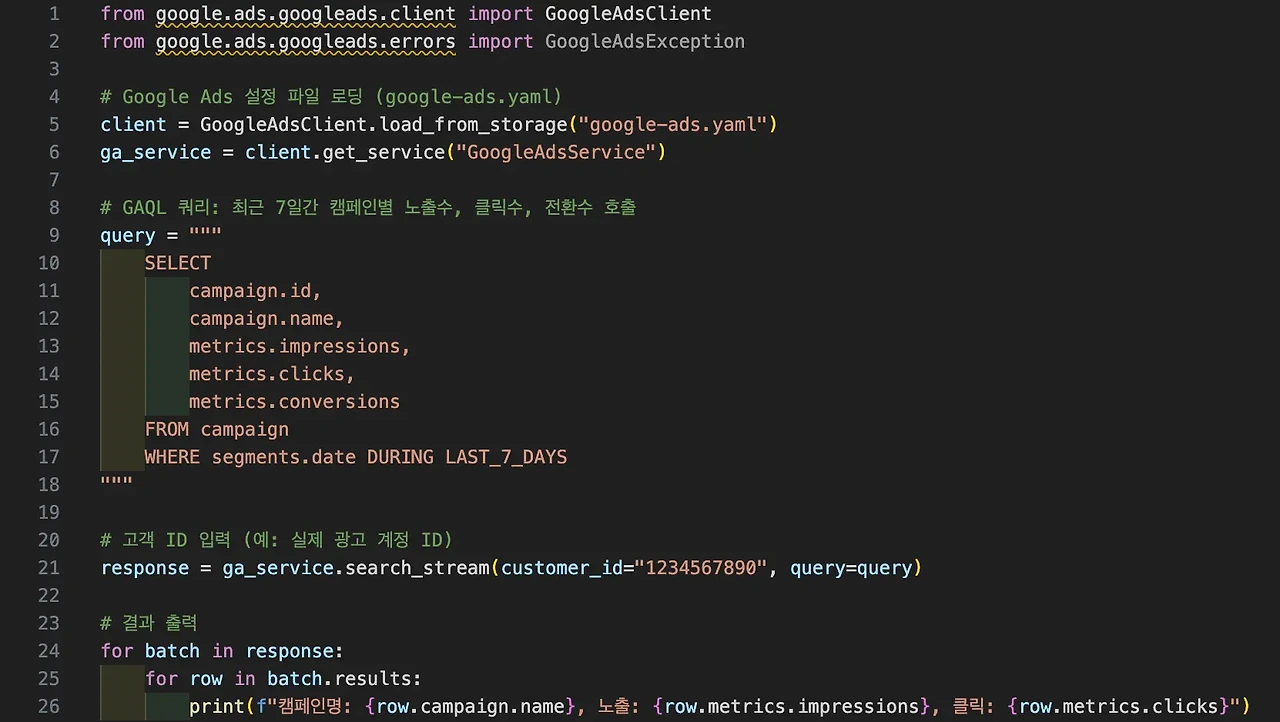
Task: Click the GAQL 쿼리 comment line
Action: coord(368,208)
